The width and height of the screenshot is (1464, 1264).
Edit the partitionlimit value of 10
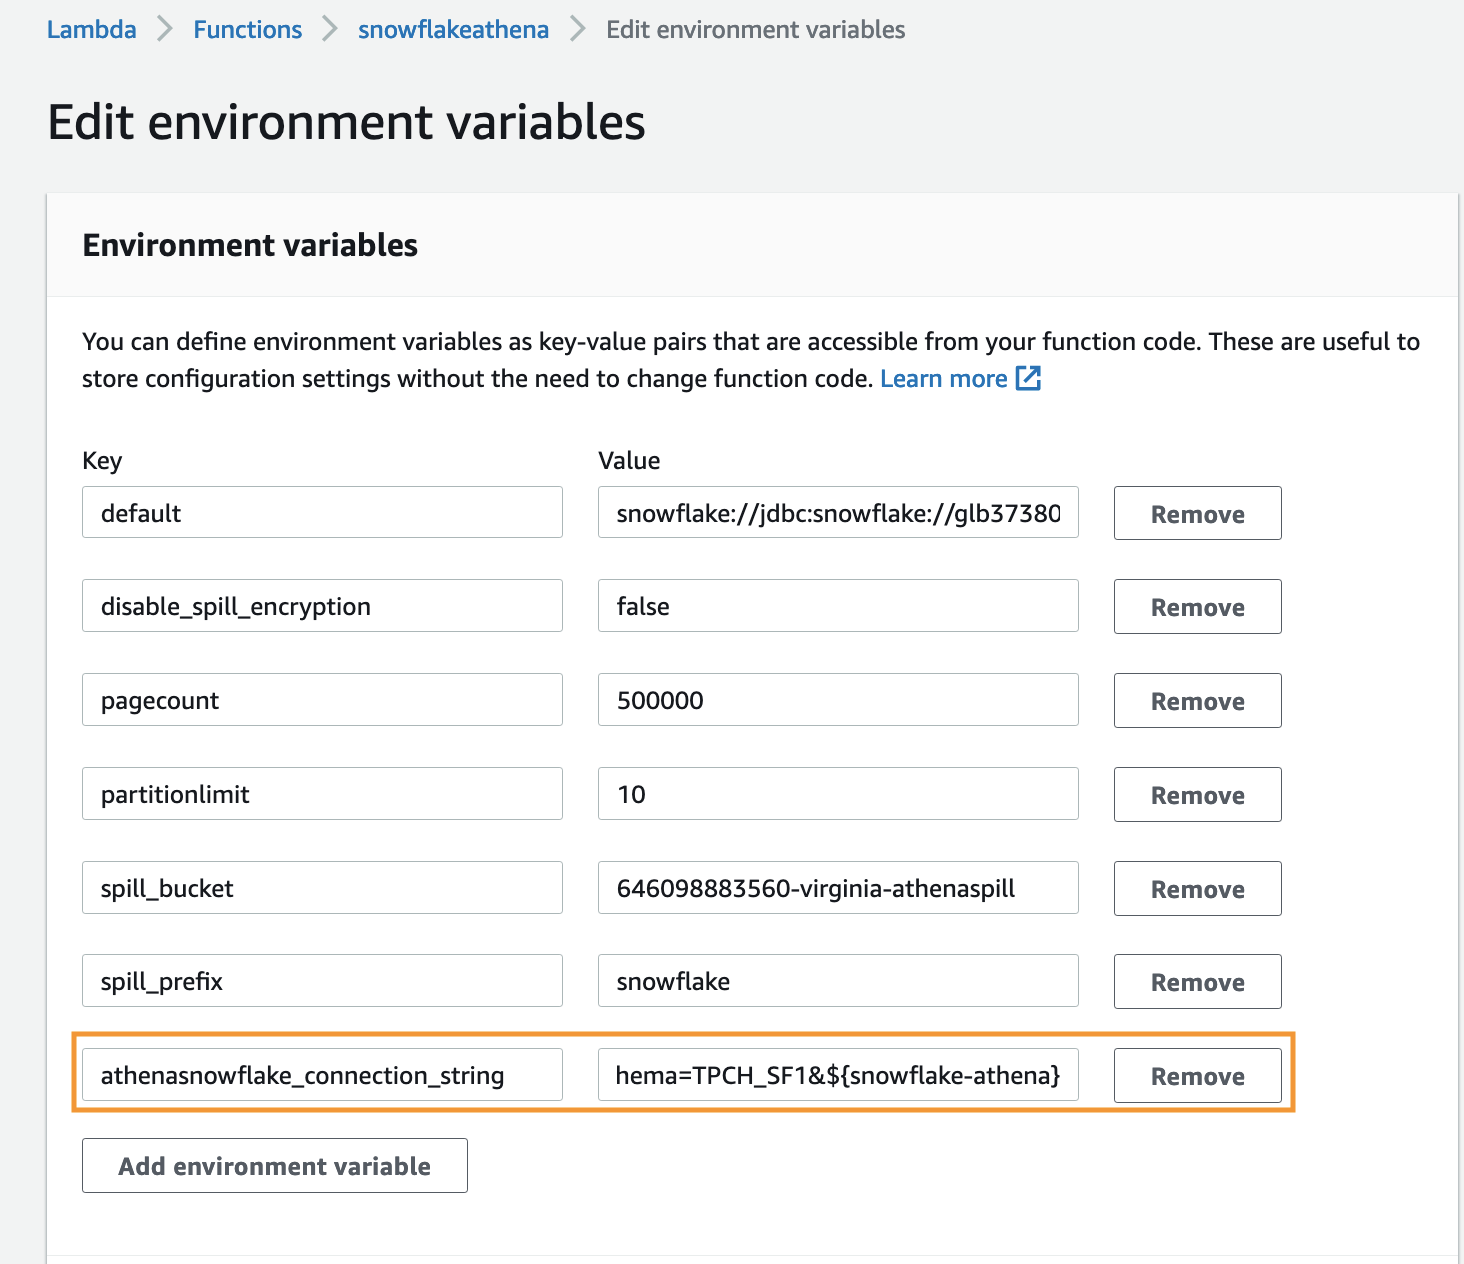pos(838,794)
